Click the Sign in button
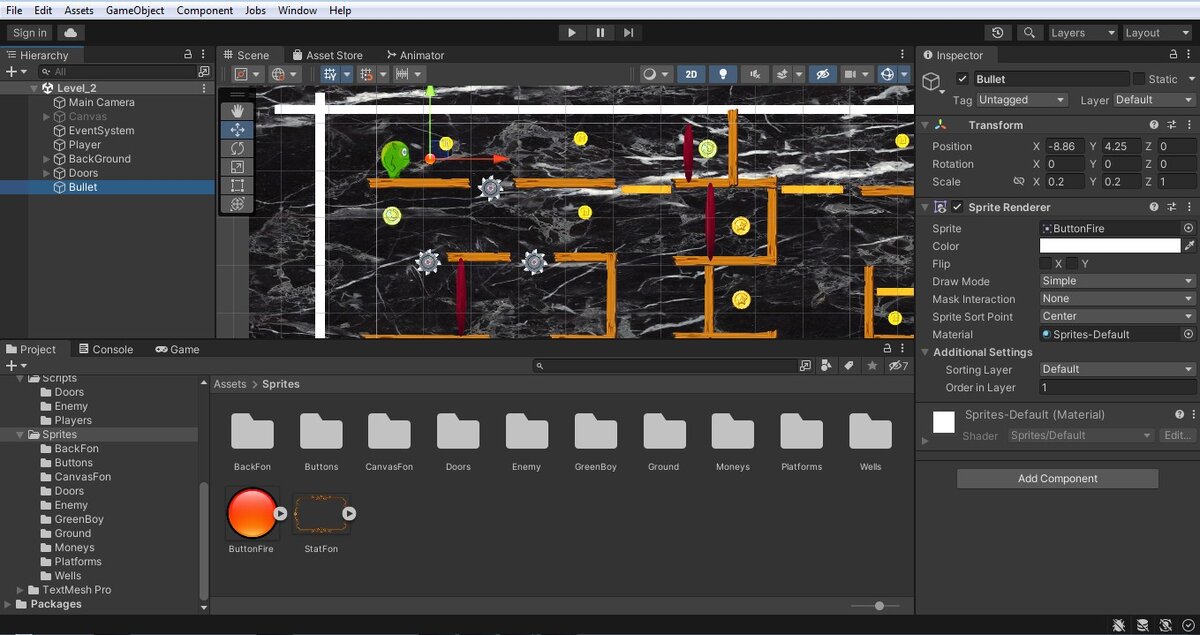This screenshot has height=635, width=1200. point(30,33)
